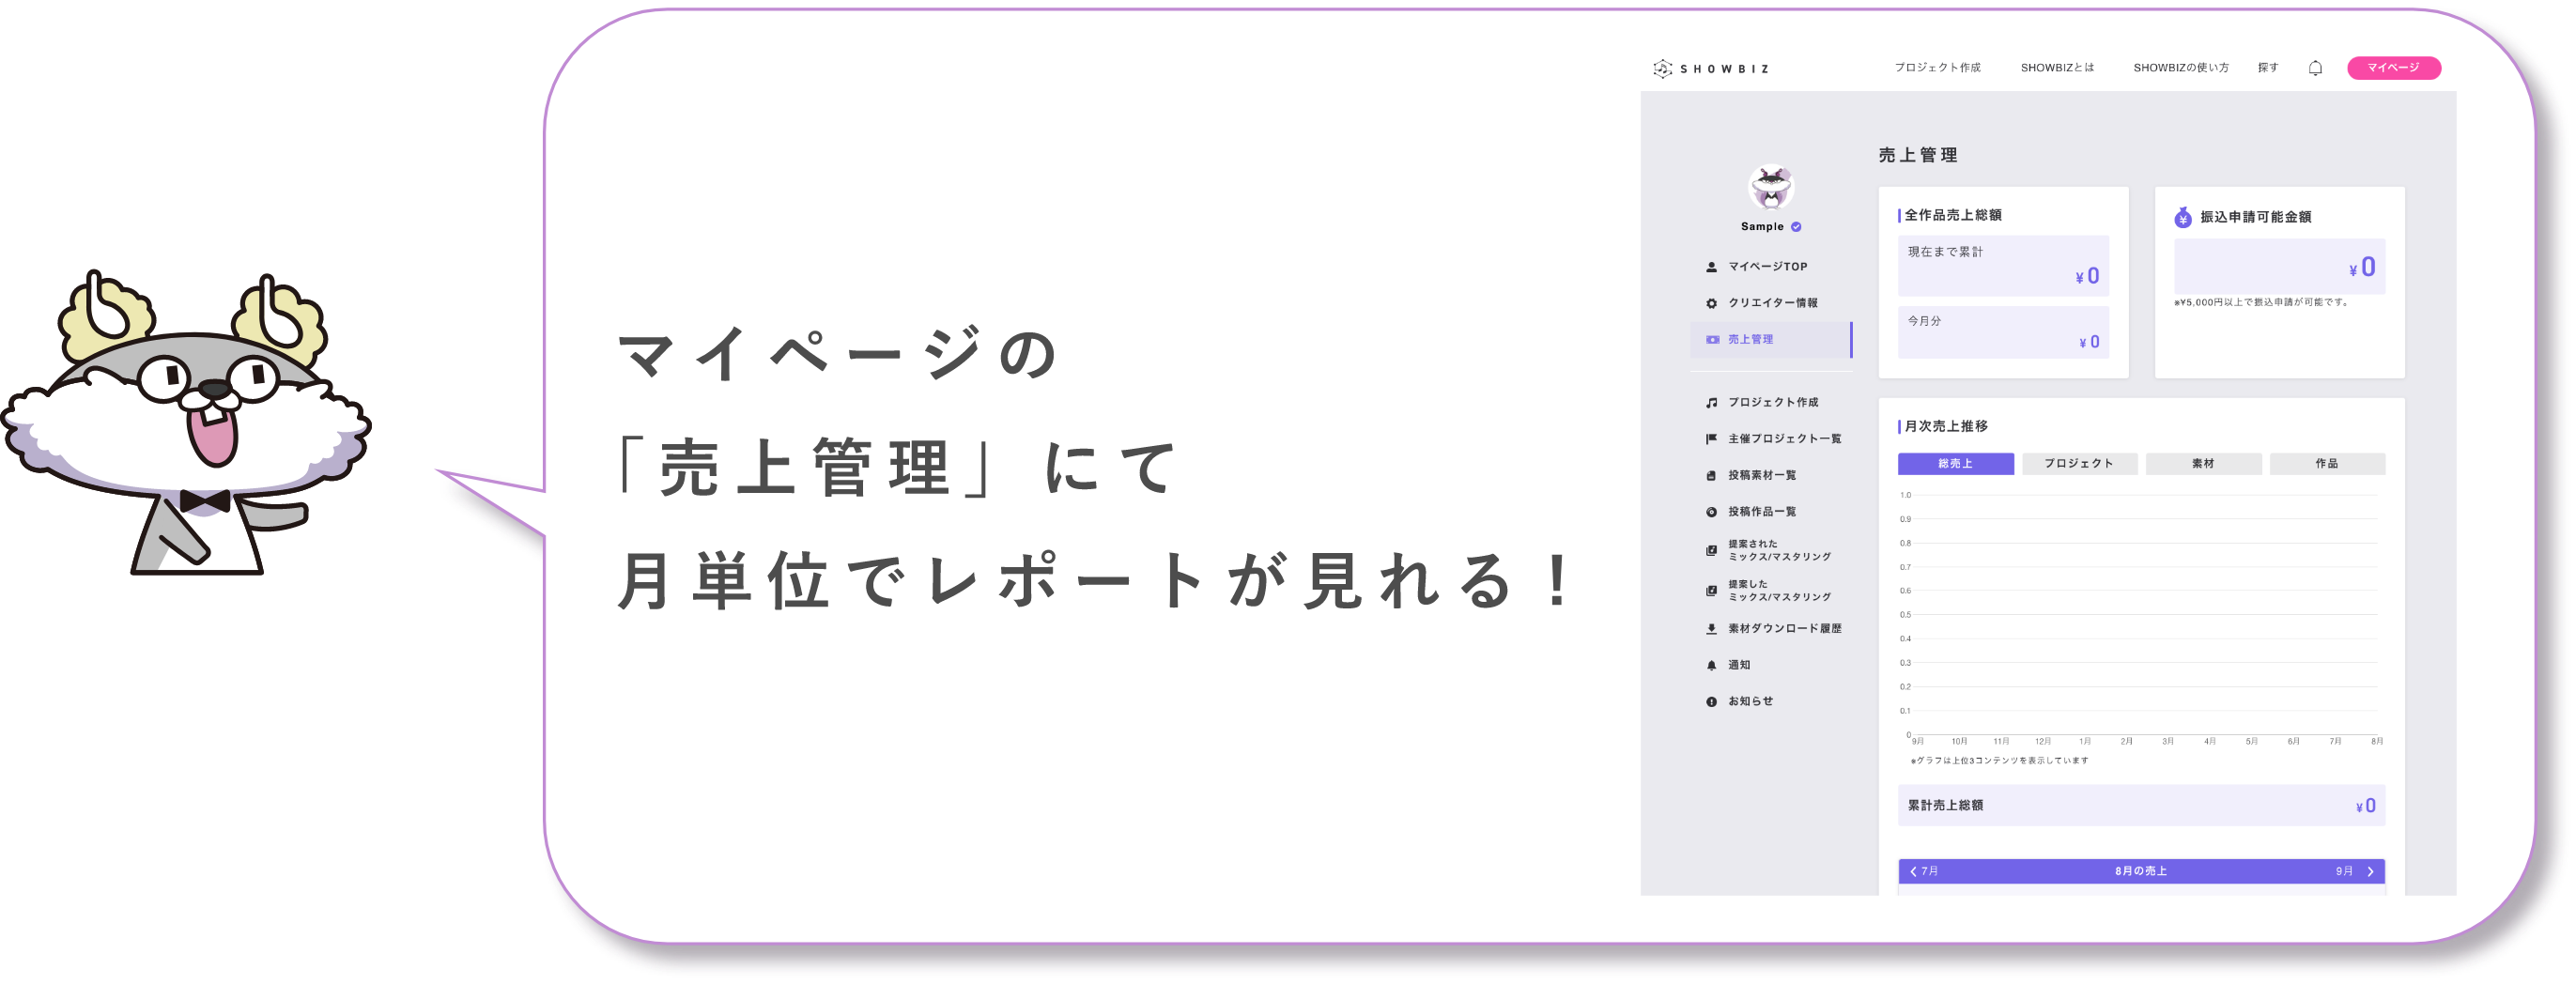Open sidebar プロジェクト作成 link

[x=1772, y=402]
